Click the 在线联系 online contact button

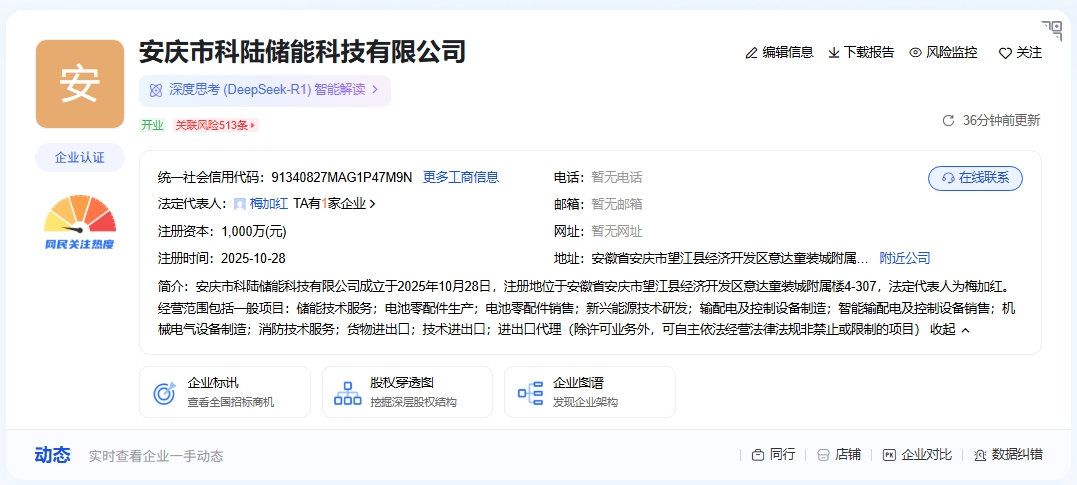pos(975,178)
